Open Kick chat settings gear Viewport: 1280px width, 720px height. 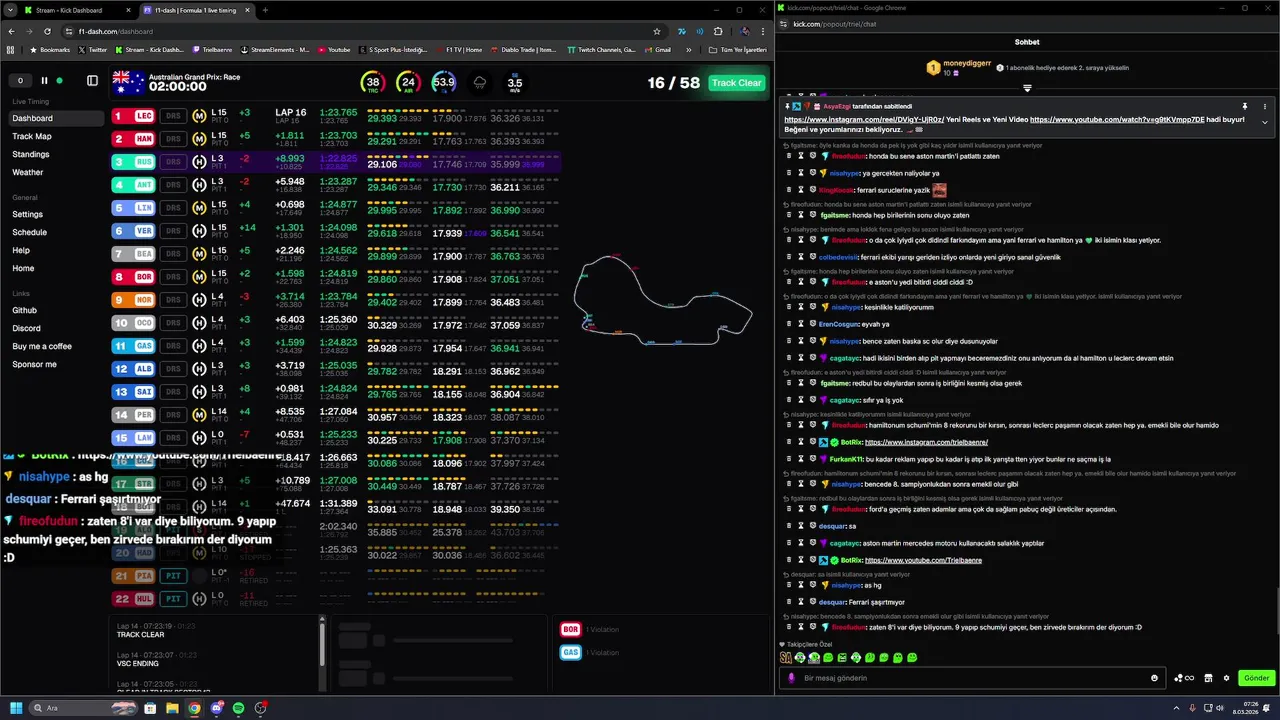click(x=1227, y=678)
